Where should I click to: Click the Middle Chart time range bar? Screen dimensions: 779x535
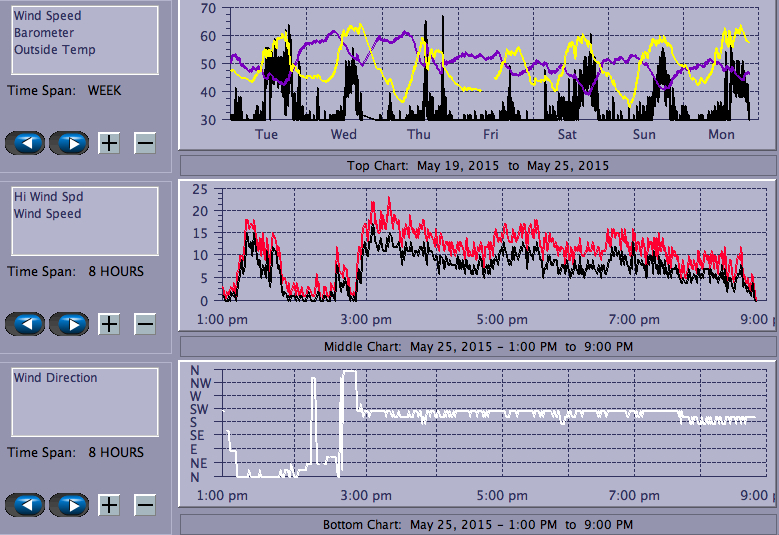[x=478, y=347]
